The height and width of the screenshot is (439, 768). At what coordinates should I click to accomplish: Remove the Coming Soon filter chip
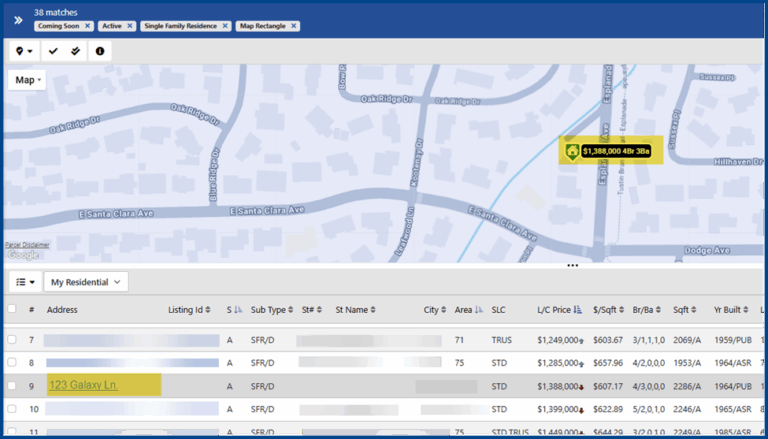[x=87, y=25]
